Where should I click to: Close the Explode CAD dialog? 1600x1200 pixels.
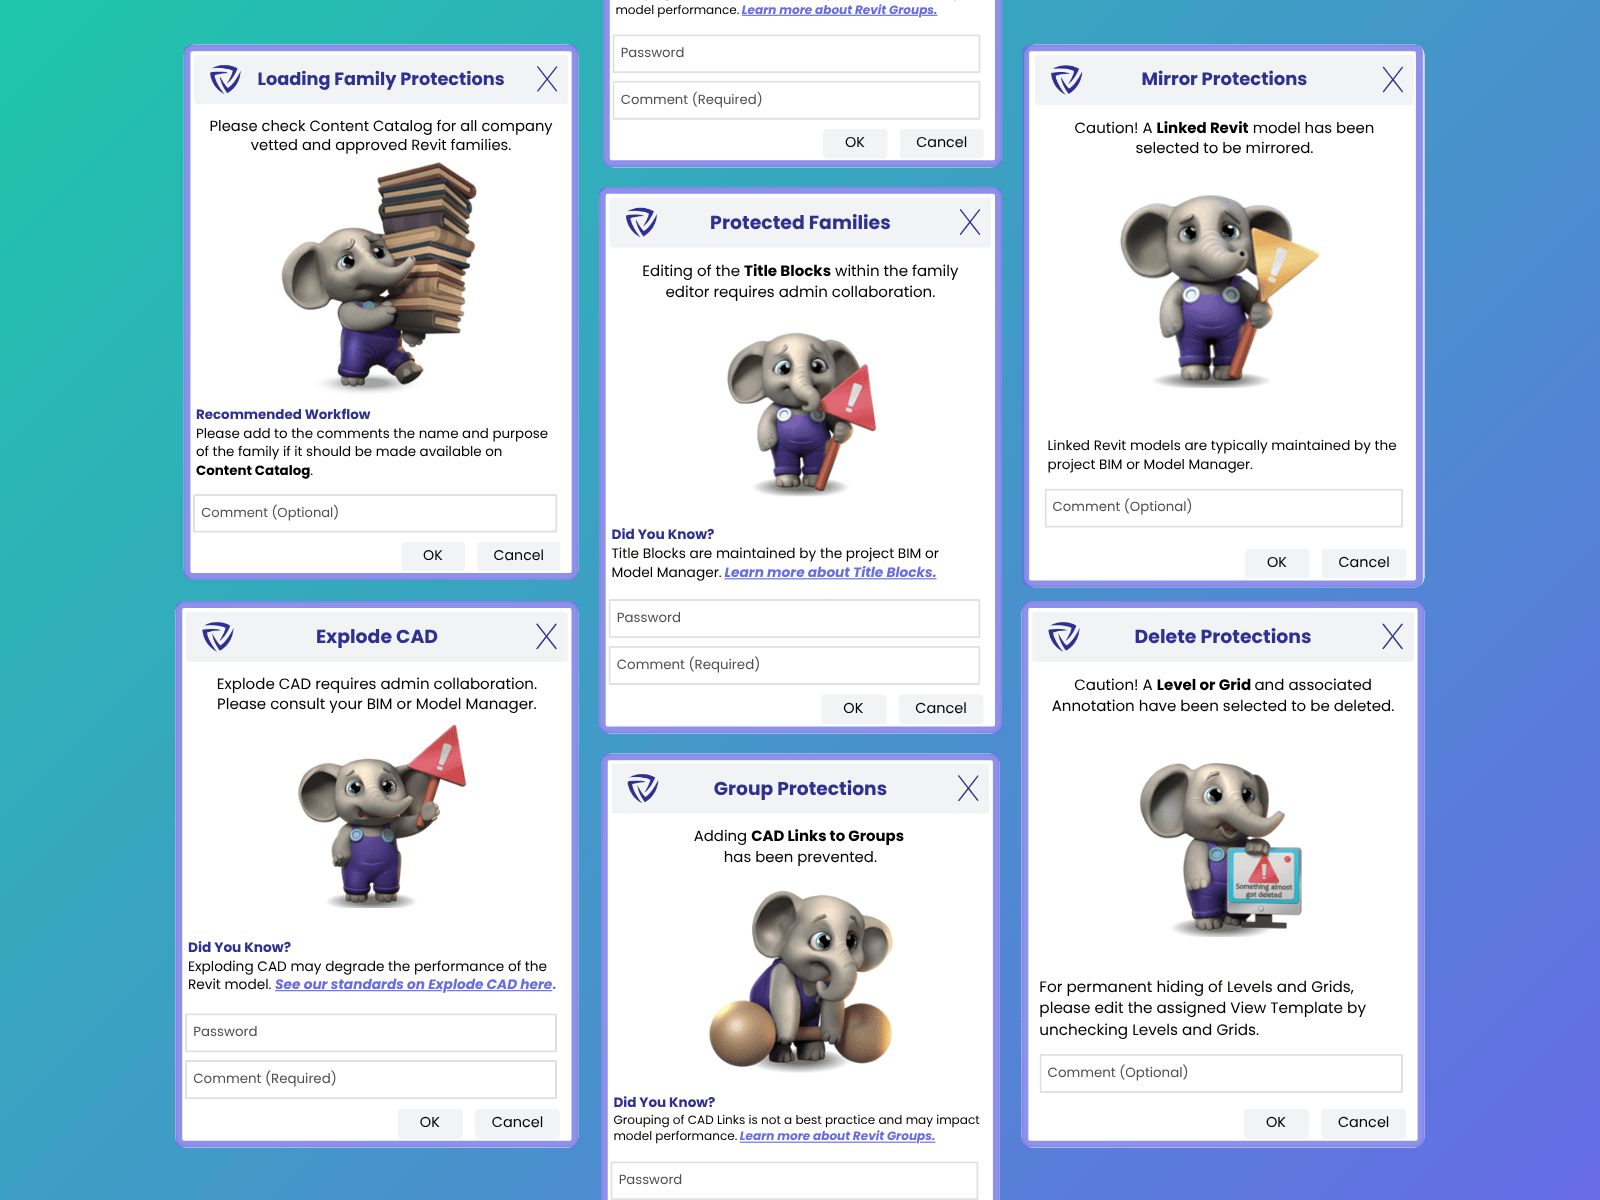546,636
